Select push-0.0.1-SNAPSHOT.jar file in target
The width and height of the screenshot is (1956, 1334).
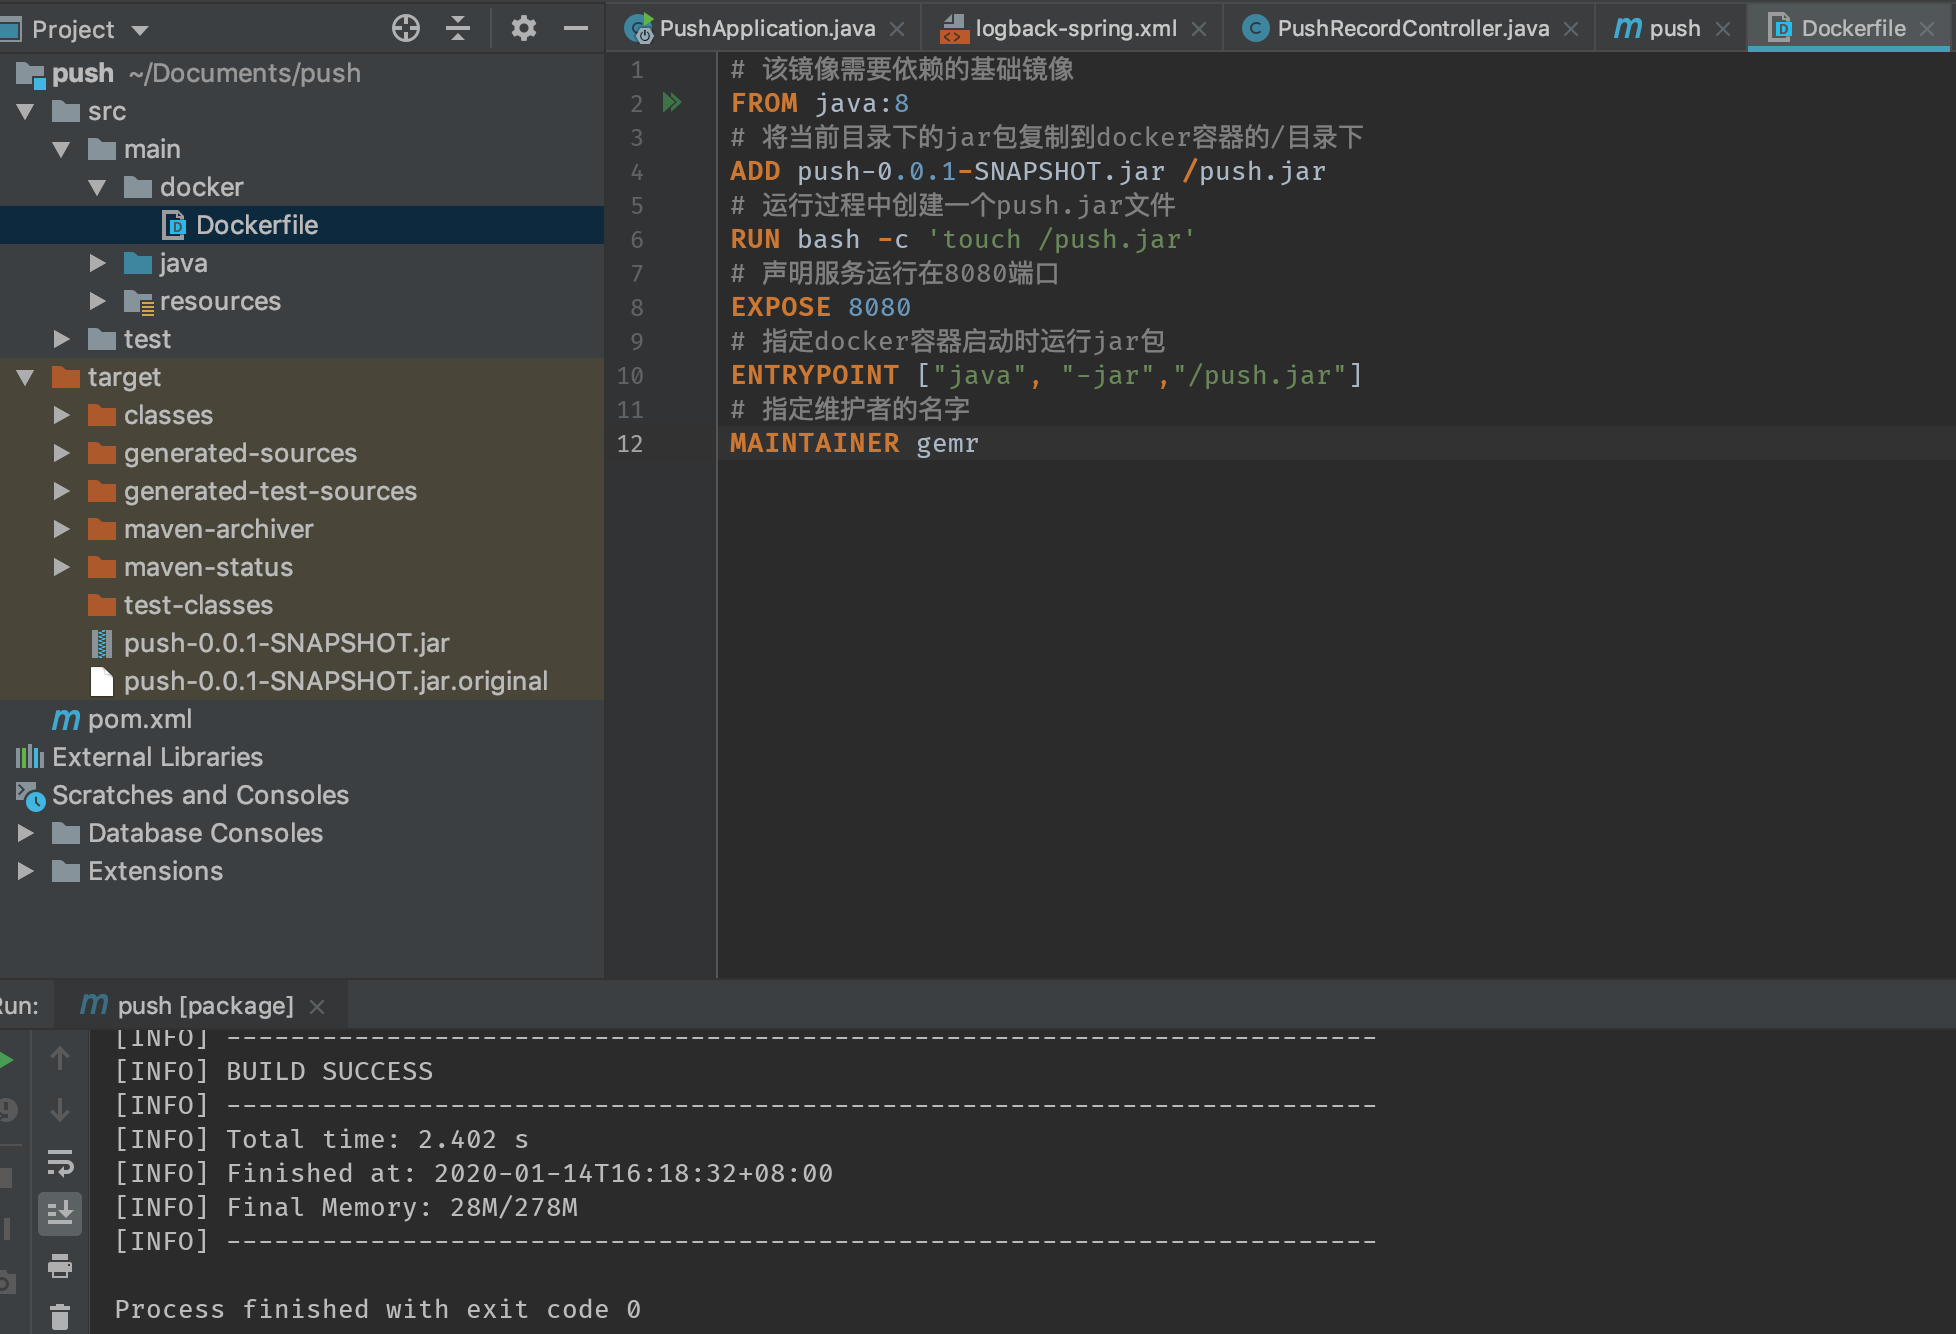(286, 643)
